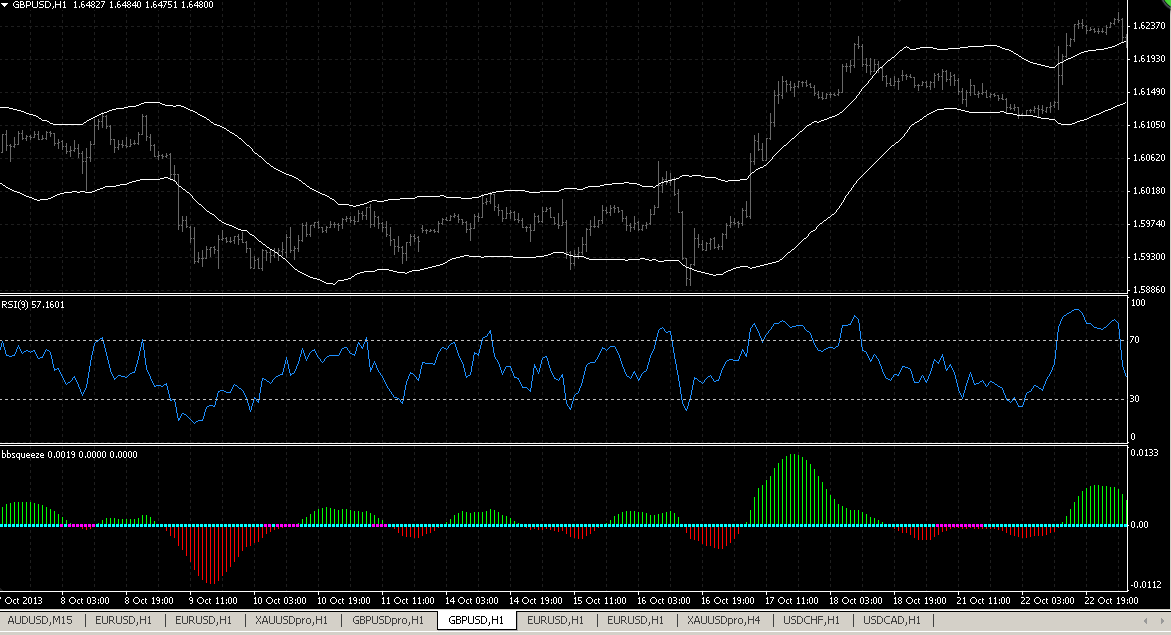Click the 18 Oct 19:00 time label

point(920,601)
